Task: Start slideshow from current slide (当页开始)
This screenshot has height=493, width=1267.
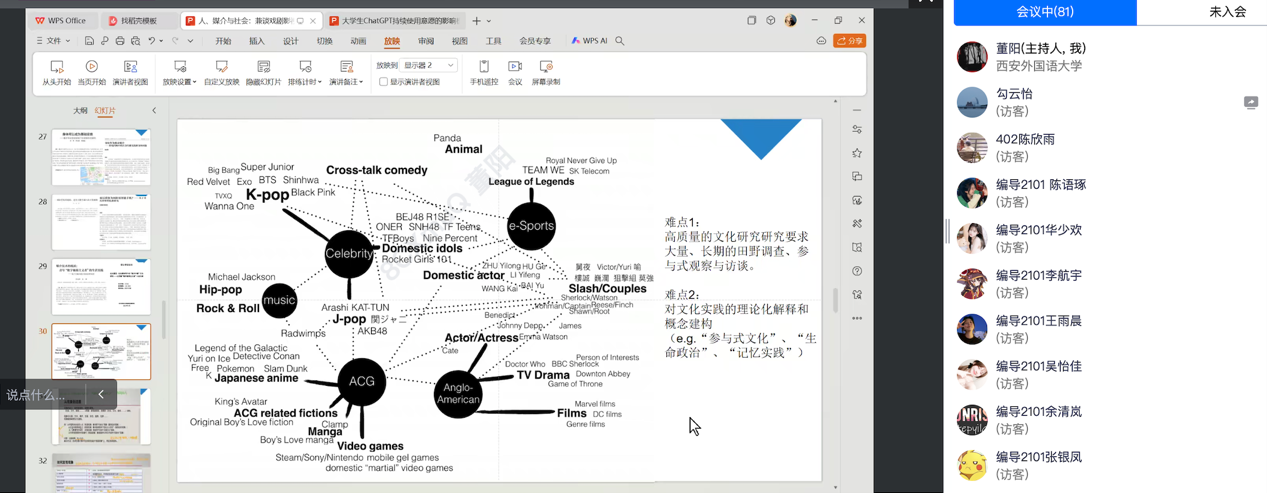Action: coord(91,72)
